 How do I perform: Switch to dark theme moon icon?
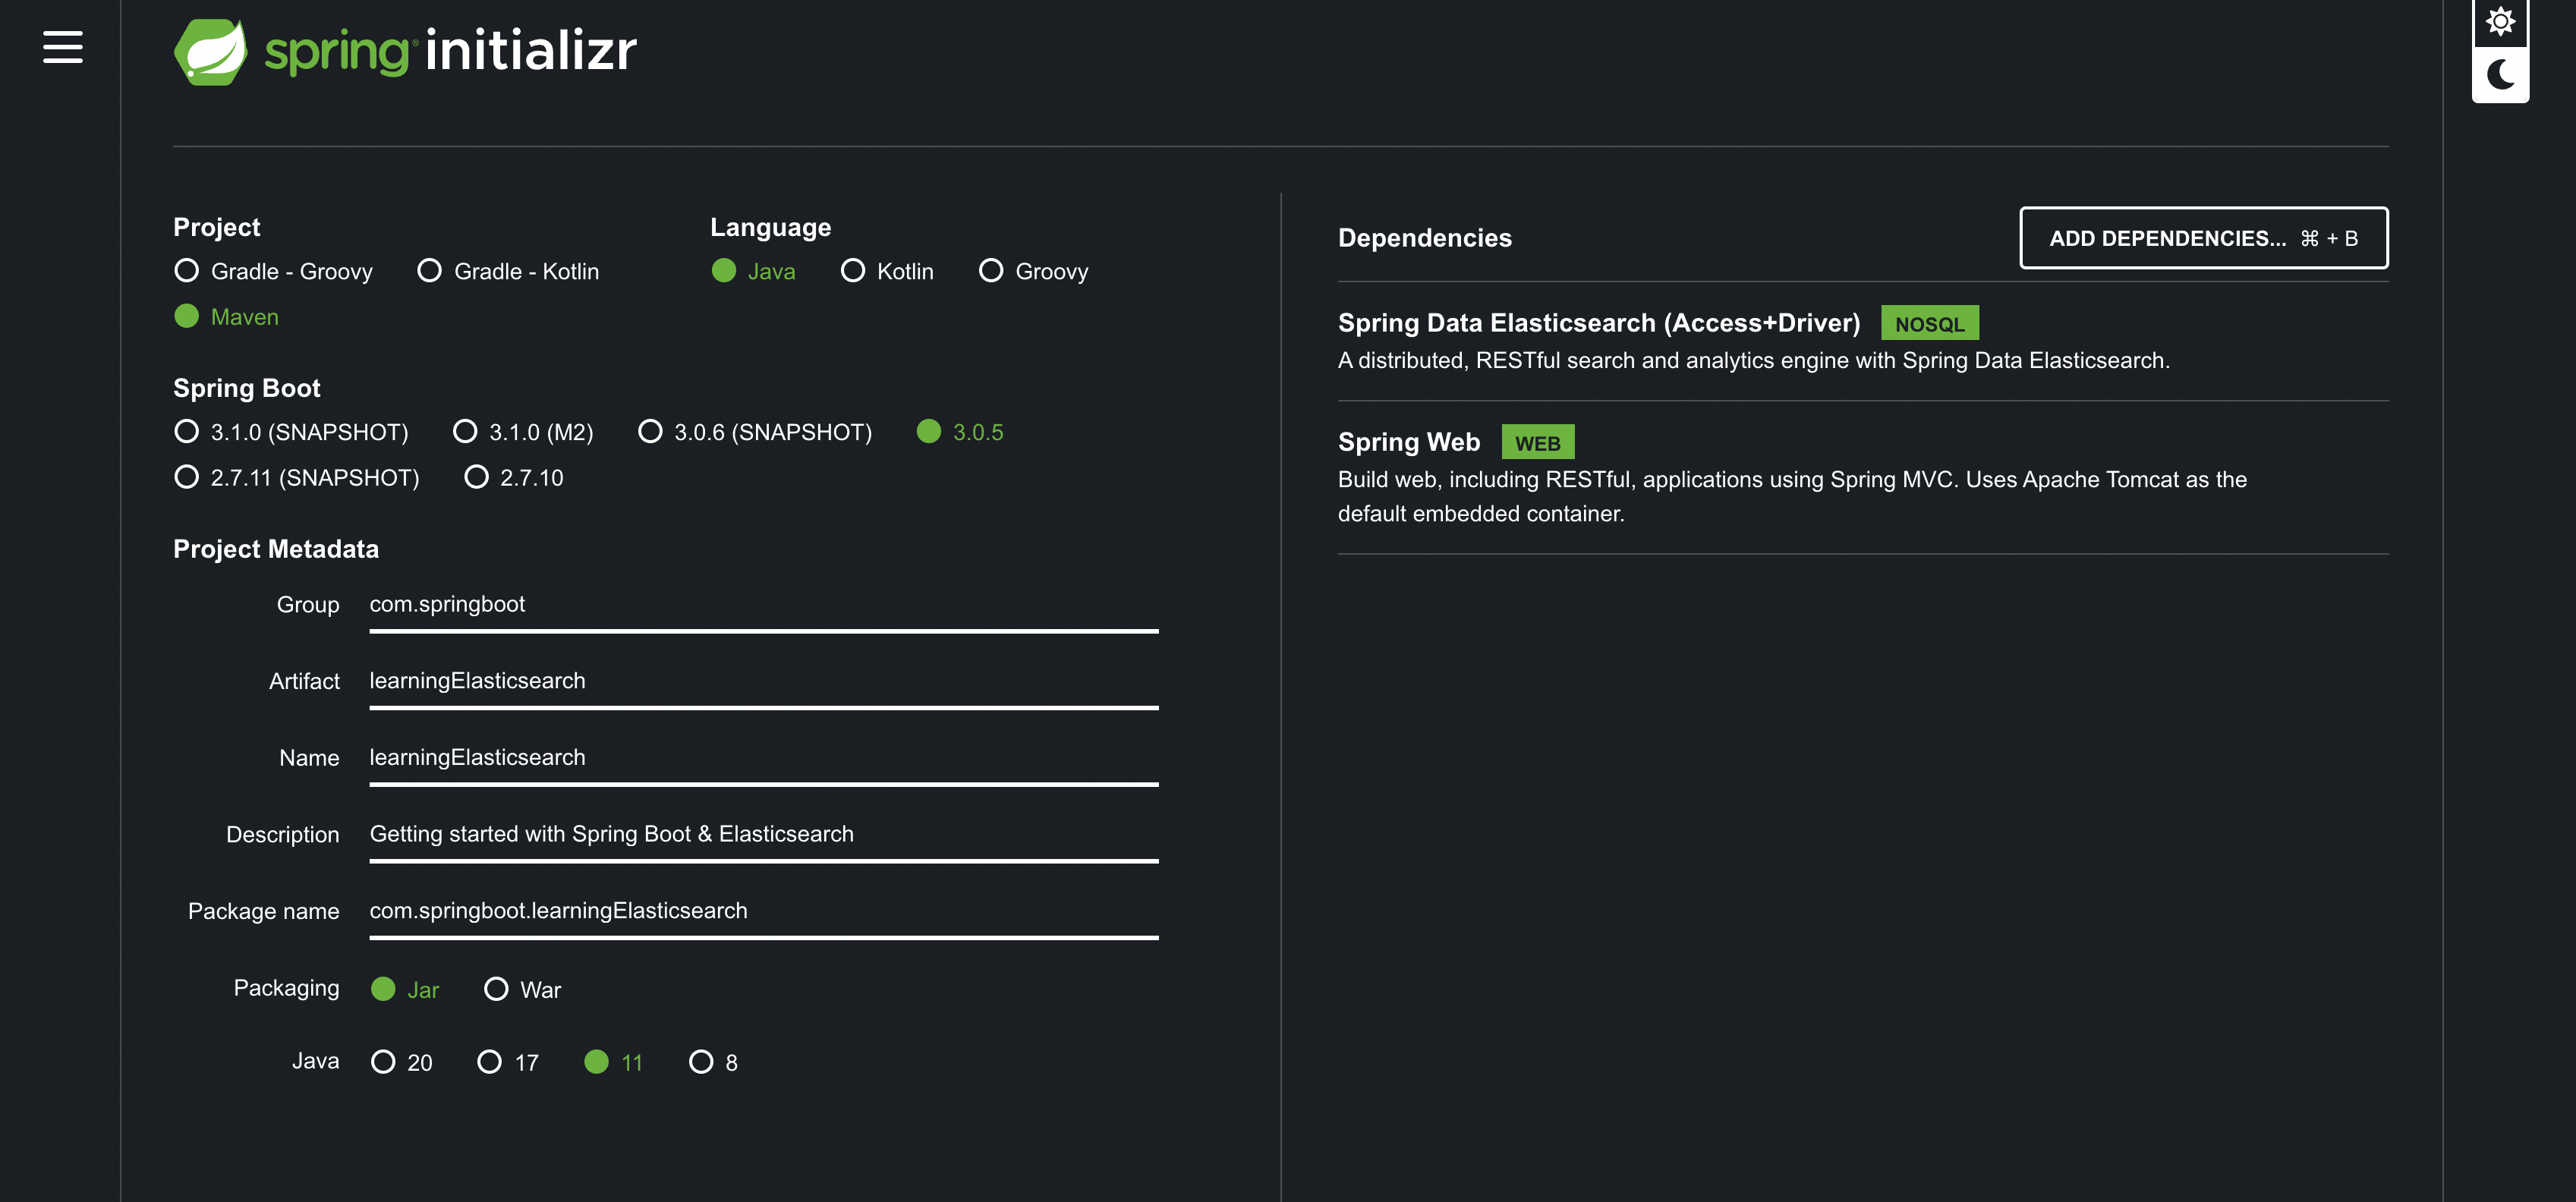[2499, 75]
